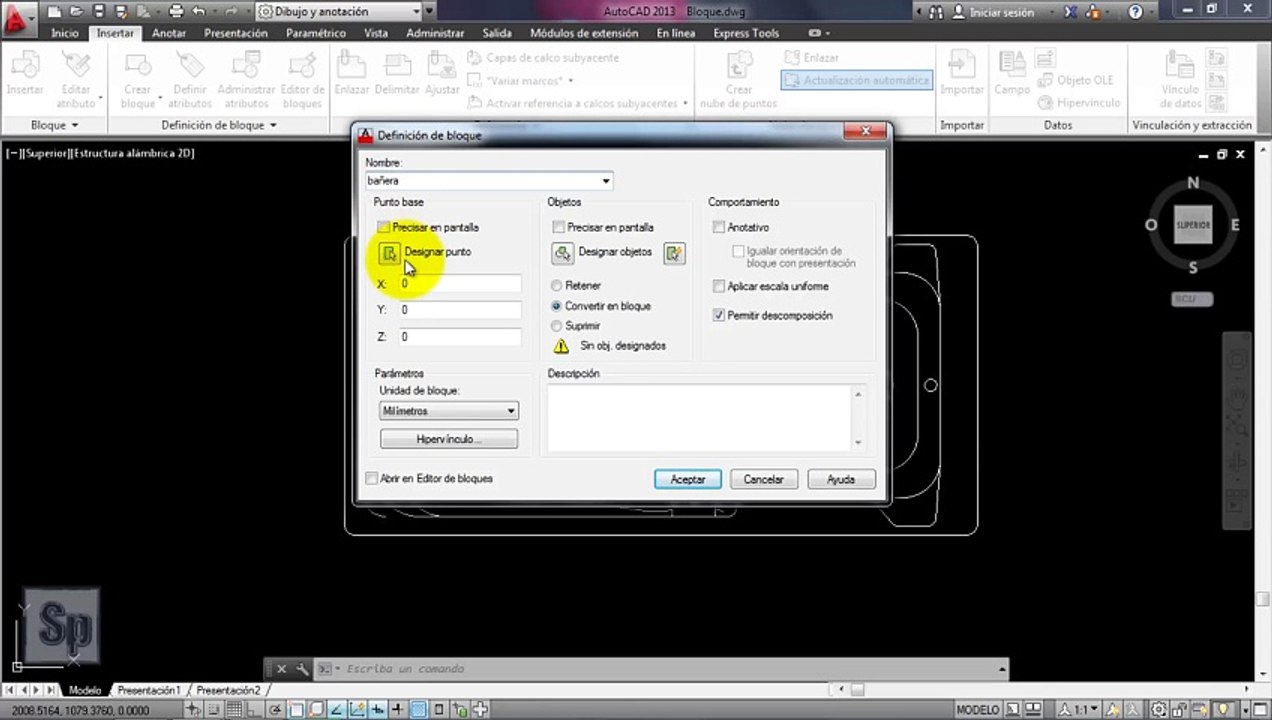Open the Express Tools ribbon tab
Image resolution: width=1272 pixels, height=720 pixels.
(746, 33)
